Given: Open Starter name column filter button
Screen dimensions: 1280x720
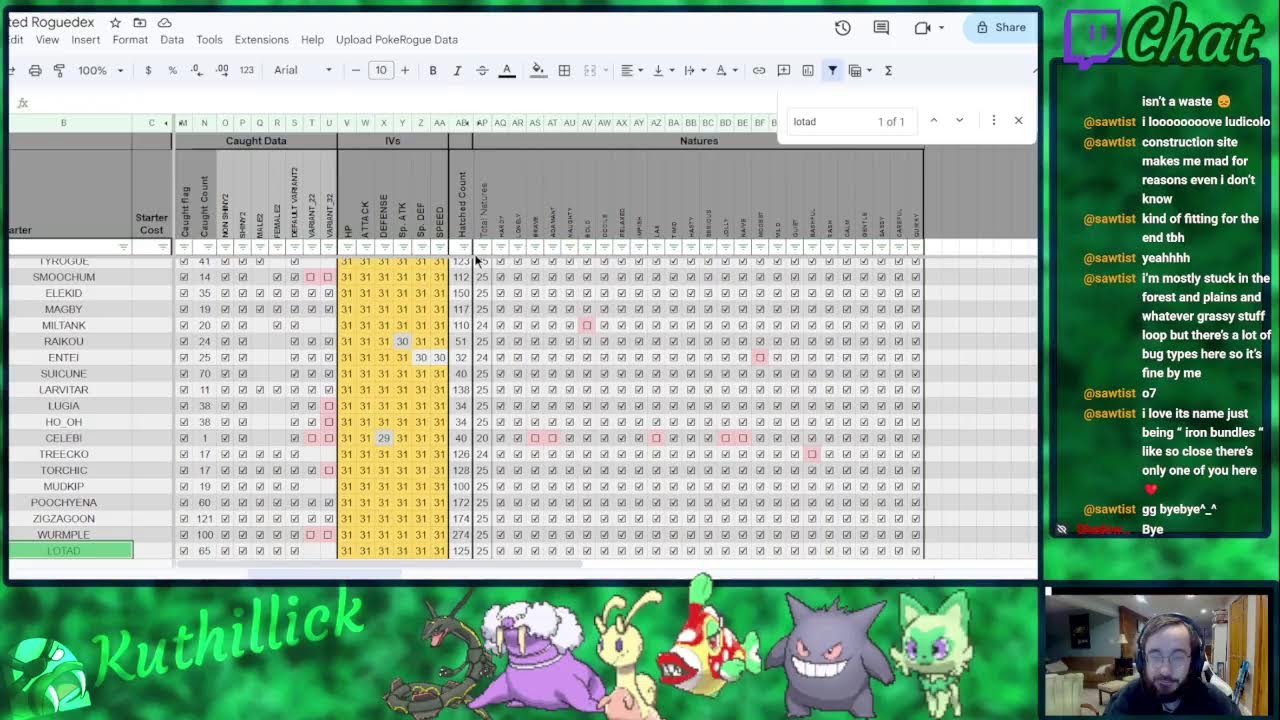Looking at the screenshot, I should (x=123, y=247).
